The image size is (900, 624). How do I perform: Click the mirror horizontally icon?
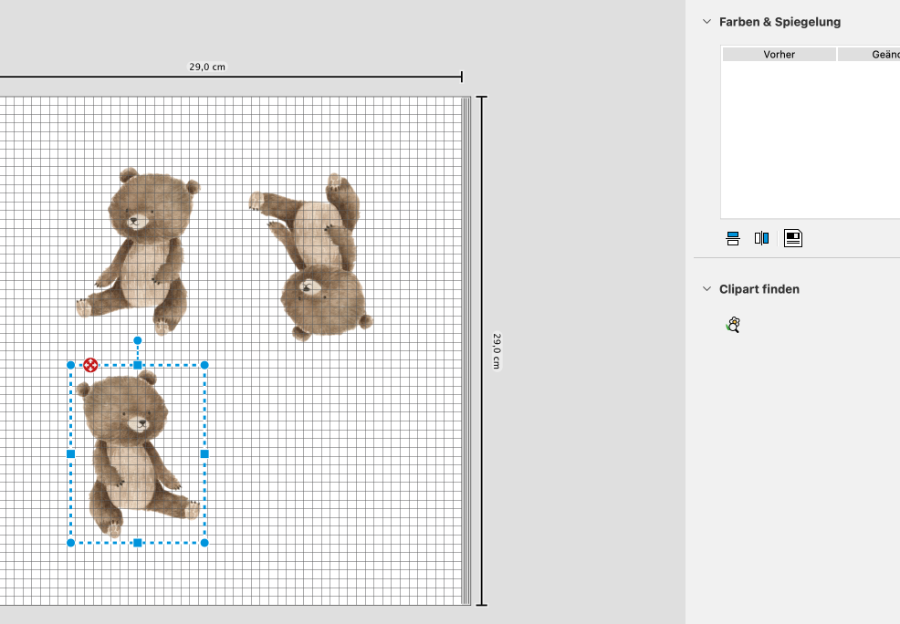762,238
